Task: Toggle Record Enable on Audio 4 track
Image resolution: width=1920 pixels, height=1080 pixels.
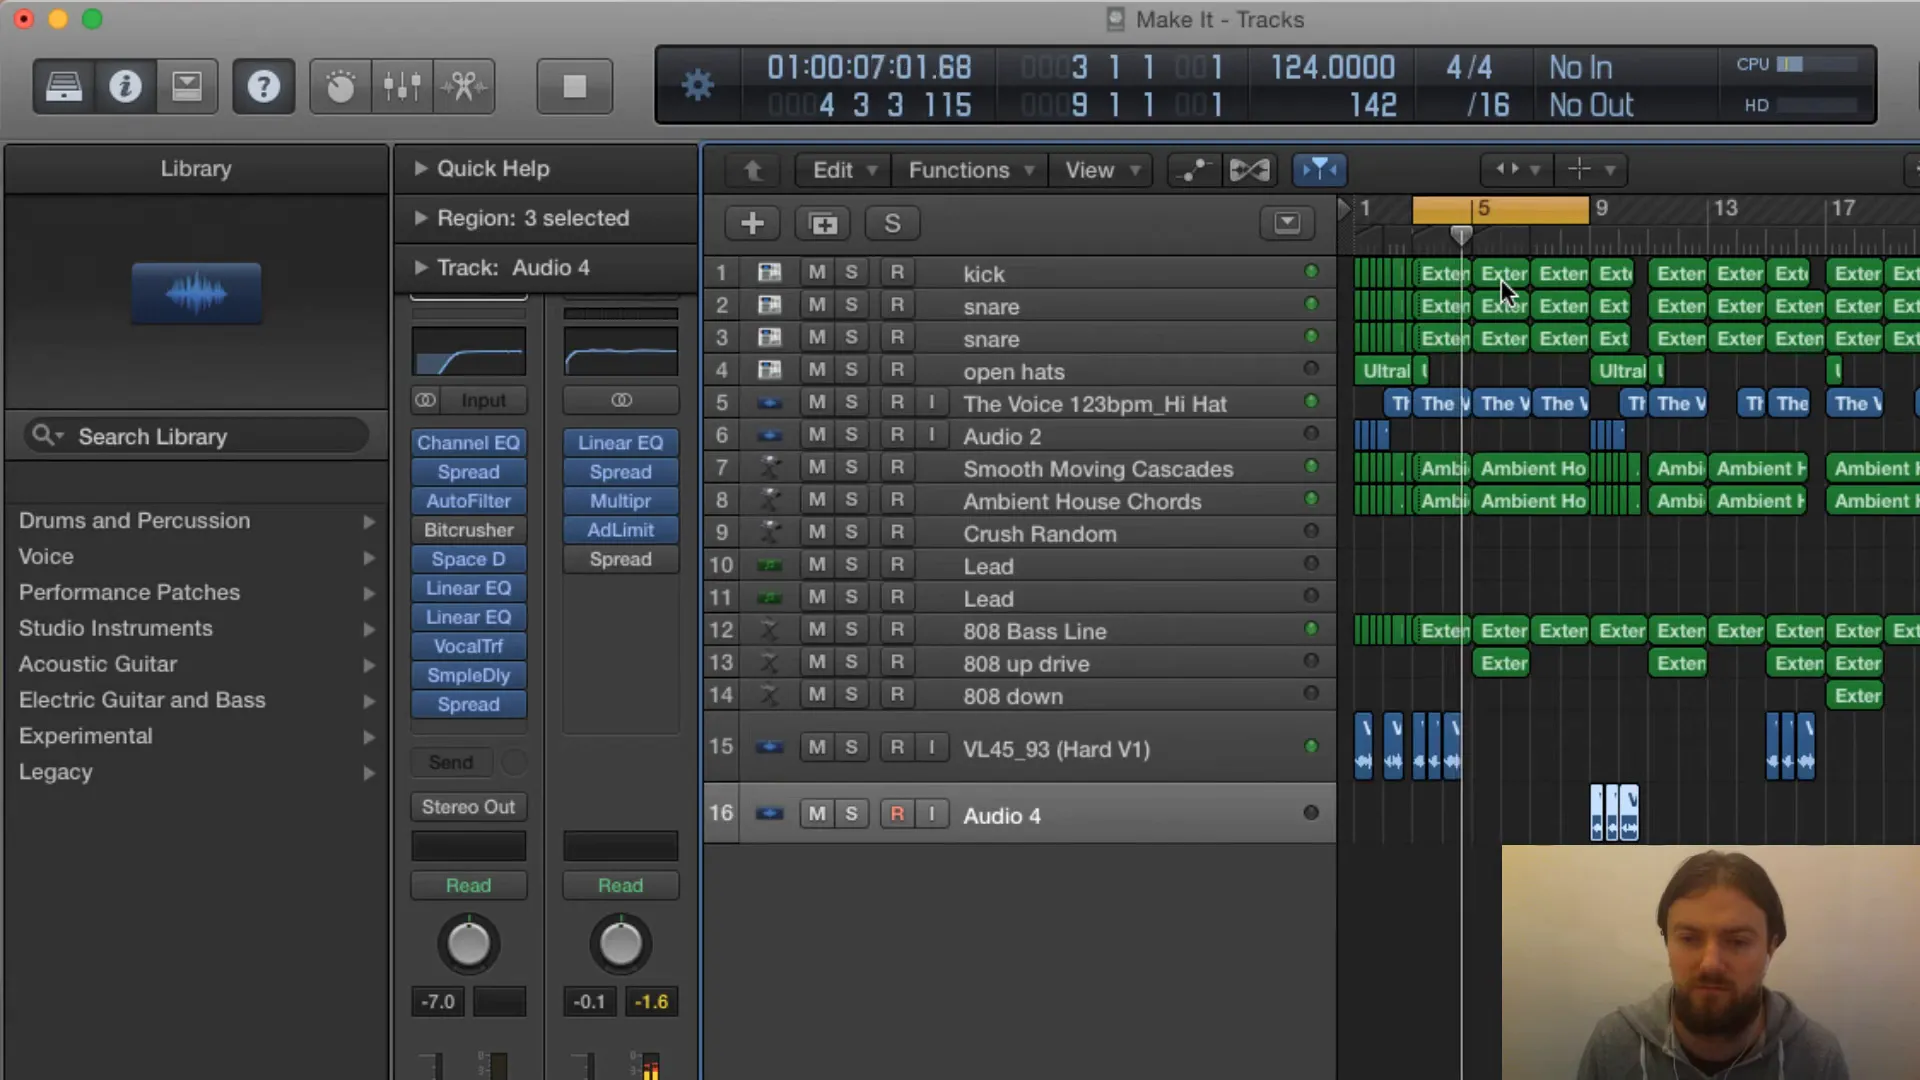Action: click(x=897, y=814)
